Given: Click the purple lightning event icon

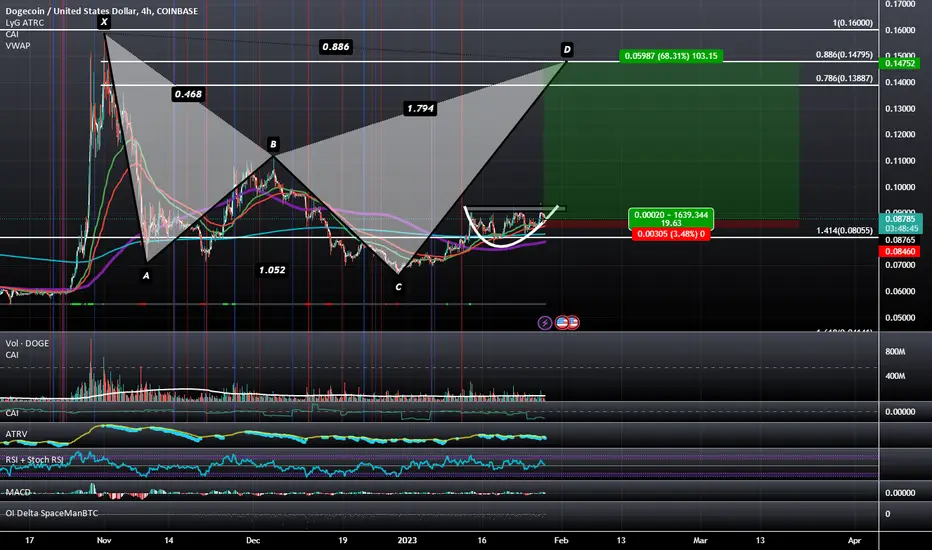Looking at the screenshot, I should (545, 323).
